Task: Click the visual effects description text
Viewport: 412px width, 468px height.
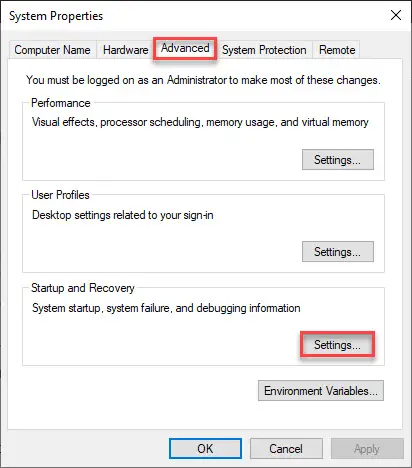Action: tap(200, 122)
